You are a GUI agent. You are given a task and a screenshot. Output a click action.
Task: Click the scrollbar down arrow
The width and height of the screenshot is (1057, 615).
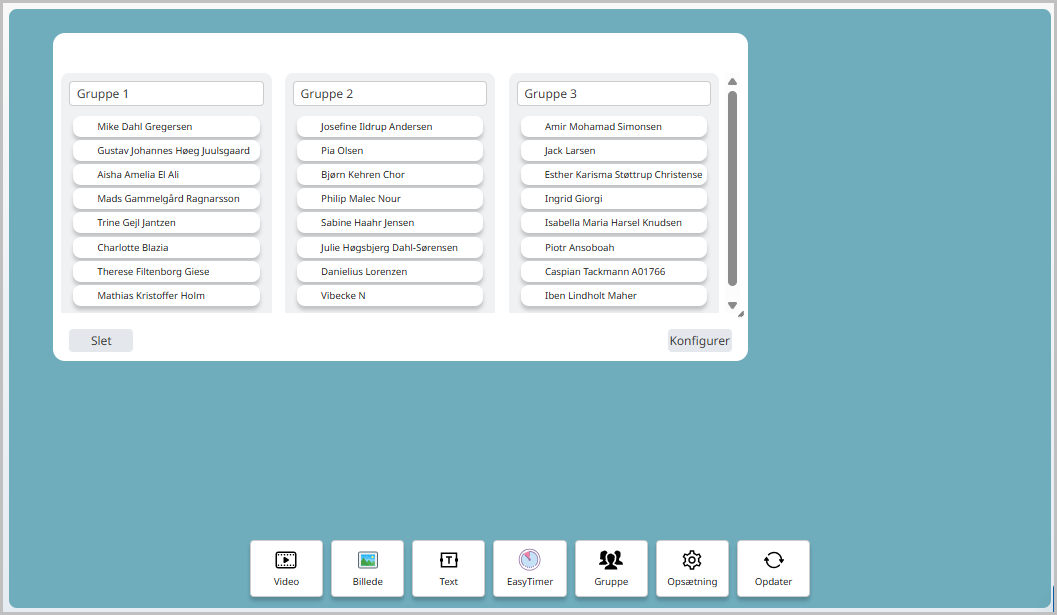point(733,305)
